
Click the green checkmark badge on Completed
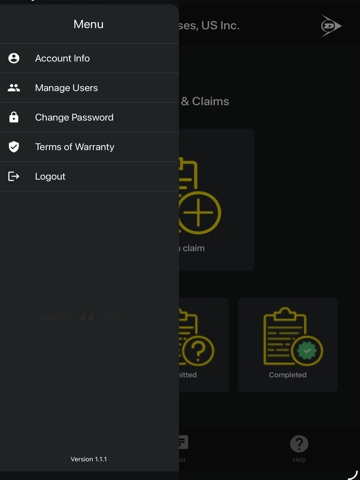307,351
